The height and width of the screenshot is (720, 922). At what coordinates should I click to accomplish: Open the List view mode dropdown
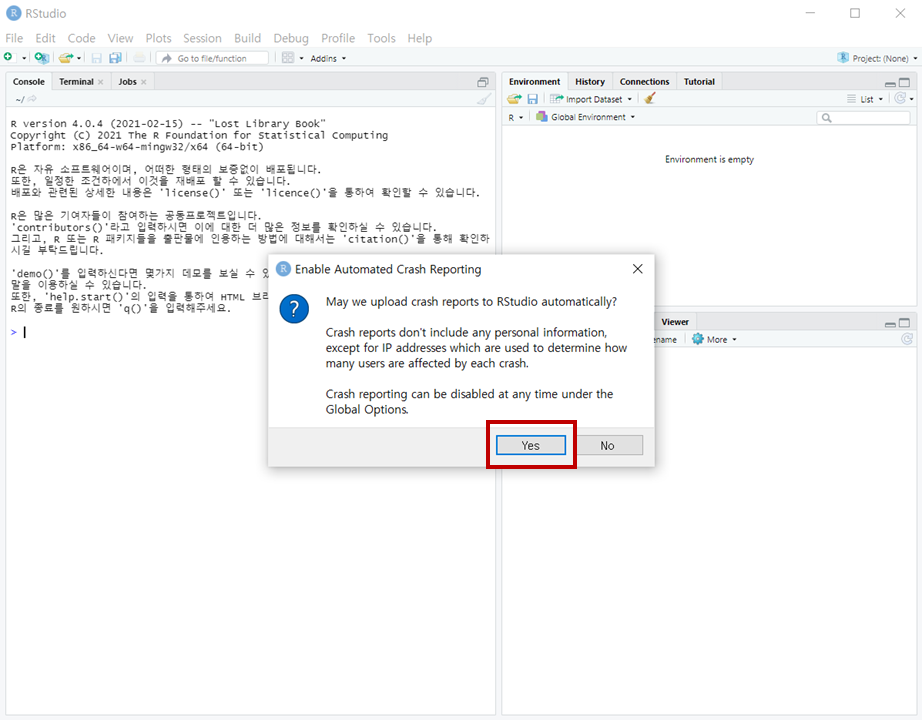(864, 99)
